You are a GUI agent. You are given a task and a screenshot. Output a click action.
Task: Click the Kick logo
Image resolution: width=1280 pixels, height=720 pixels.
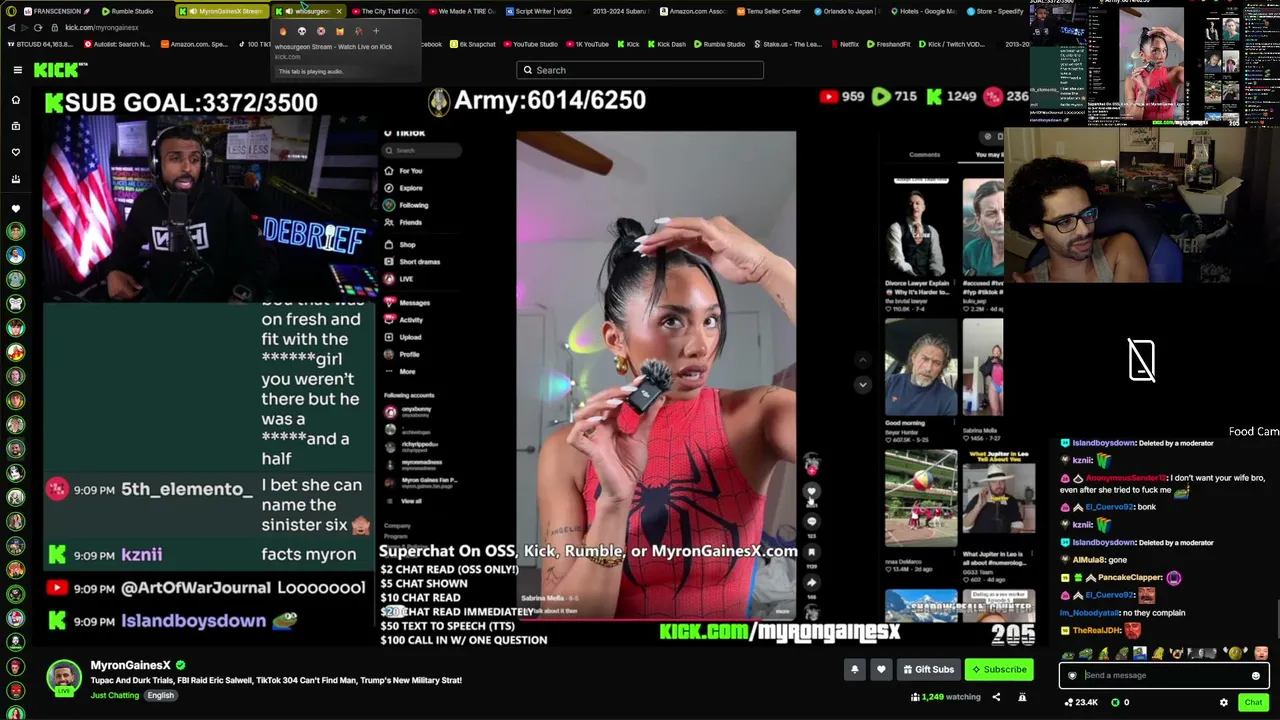[x=60, y=70]
